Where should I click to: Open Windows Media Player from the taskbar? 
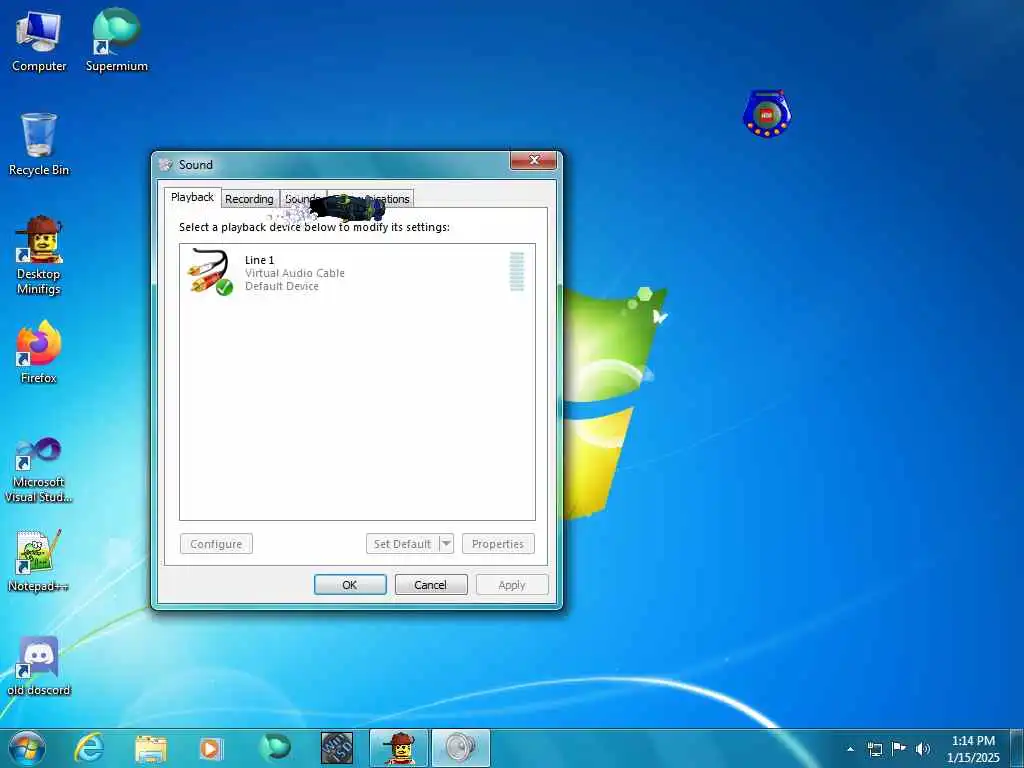pos(210,748)
